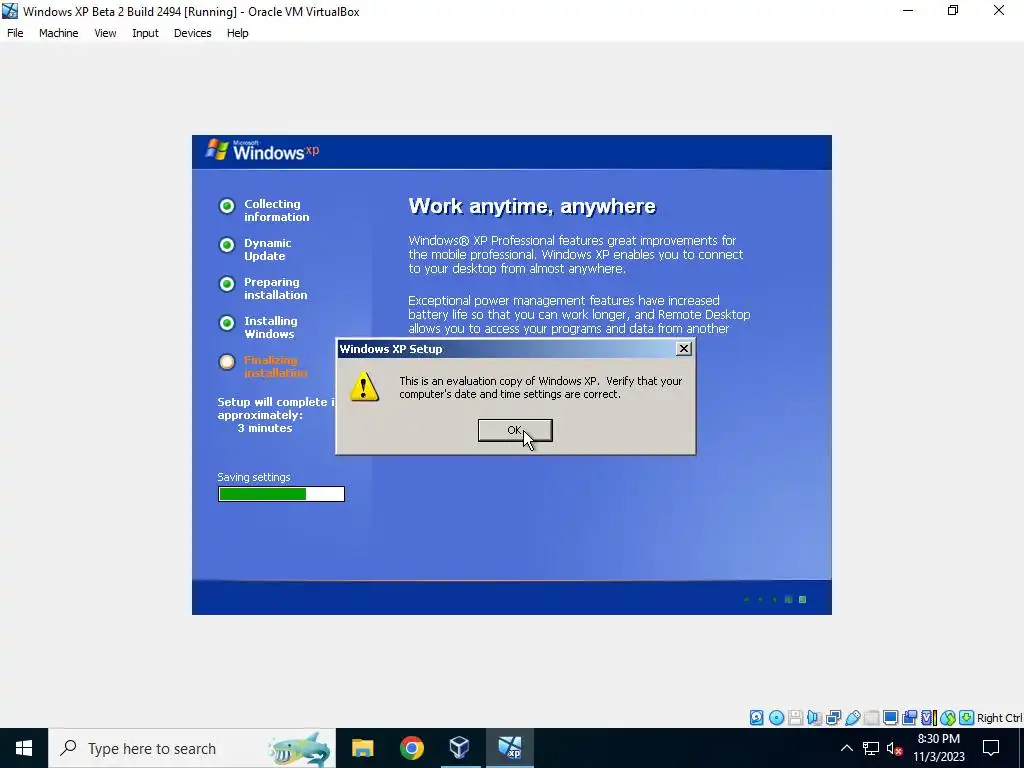Viewport: 1024px width, 768px height.
Task: Click the virtualization CPU status icon
Action: click(929, 718)
